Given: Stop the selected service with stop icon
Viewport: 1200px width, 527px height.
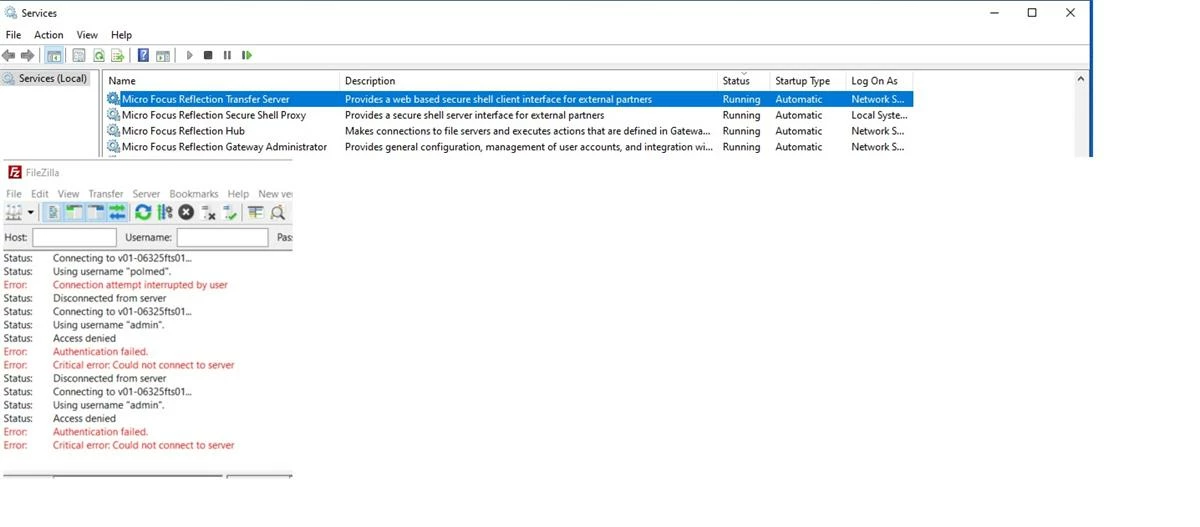Looking at the screenshot, I should (208, 55).
